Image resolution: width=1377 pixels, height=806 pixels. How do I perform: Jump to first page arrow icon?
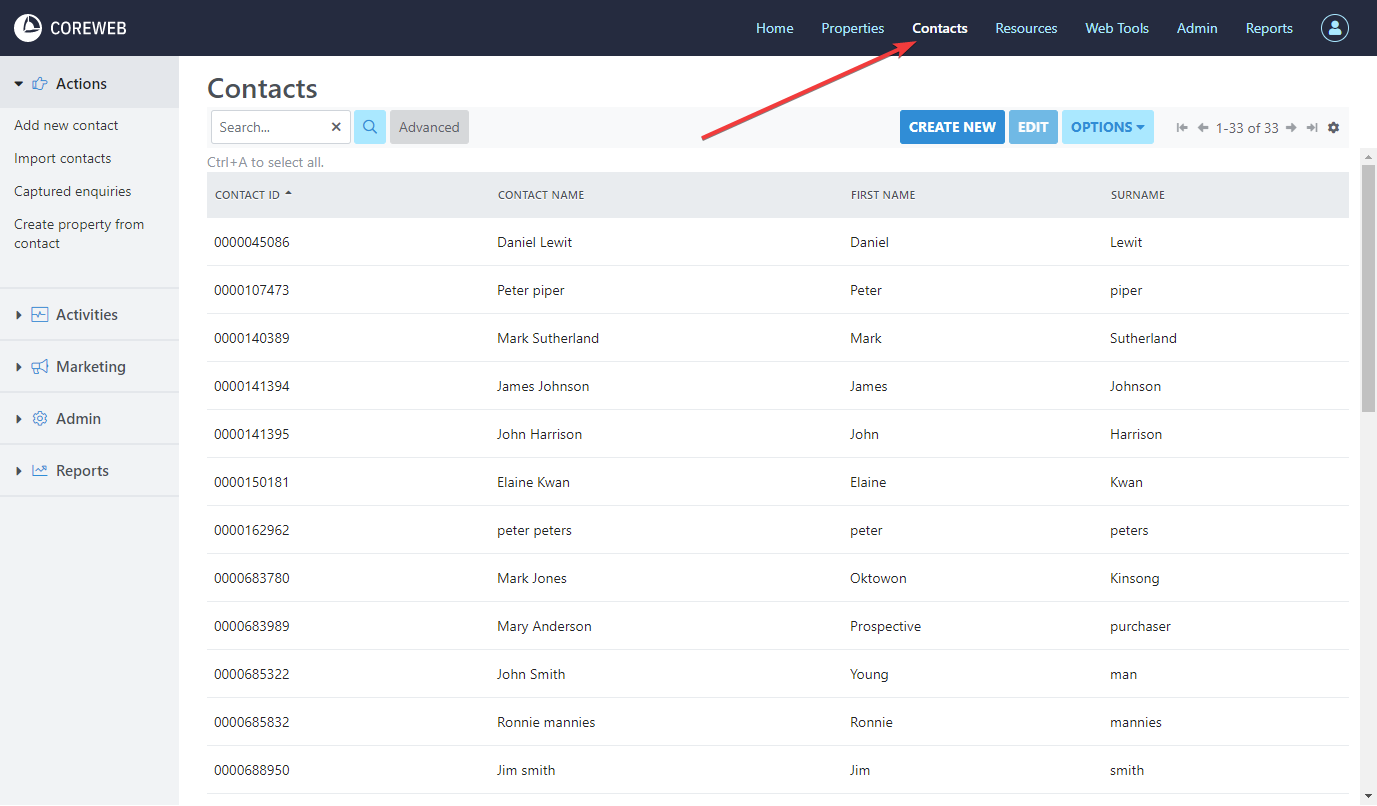[1182, 128]
